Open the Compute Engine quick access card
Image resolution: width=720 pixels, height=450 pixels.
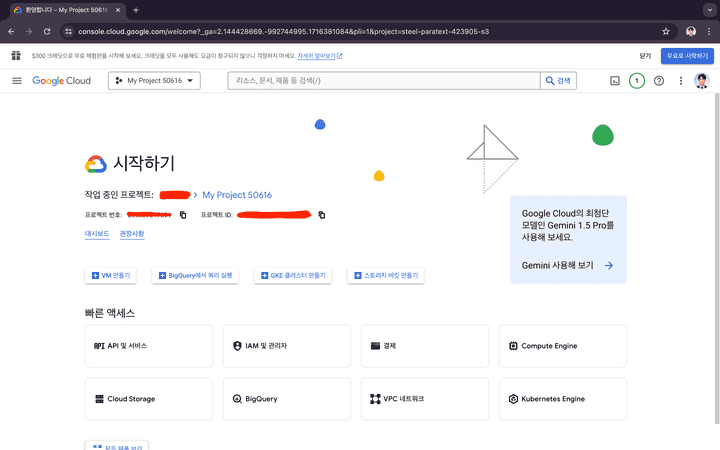(x=563, y=345)
